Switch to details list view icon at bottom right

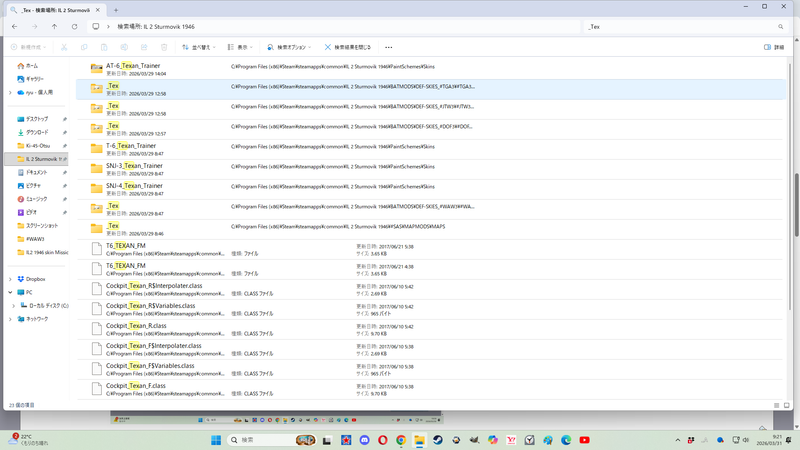point(777,405)
